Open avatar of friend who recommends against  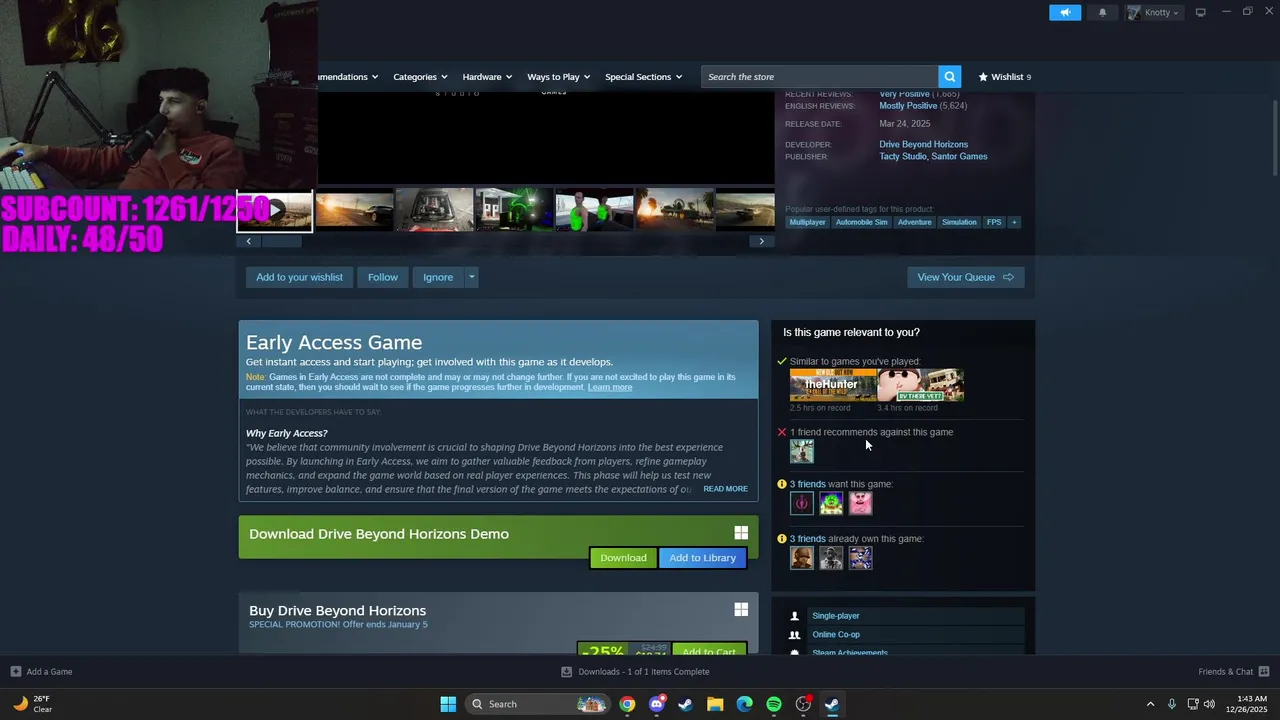coord(802,452)
